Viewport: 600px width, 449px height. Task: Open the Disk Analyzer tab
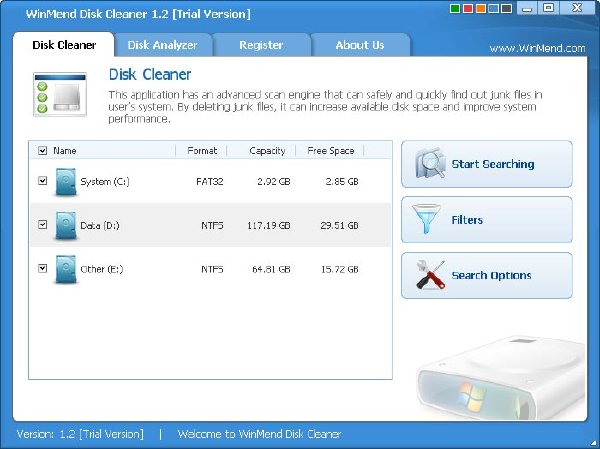(x=163, y=45)
